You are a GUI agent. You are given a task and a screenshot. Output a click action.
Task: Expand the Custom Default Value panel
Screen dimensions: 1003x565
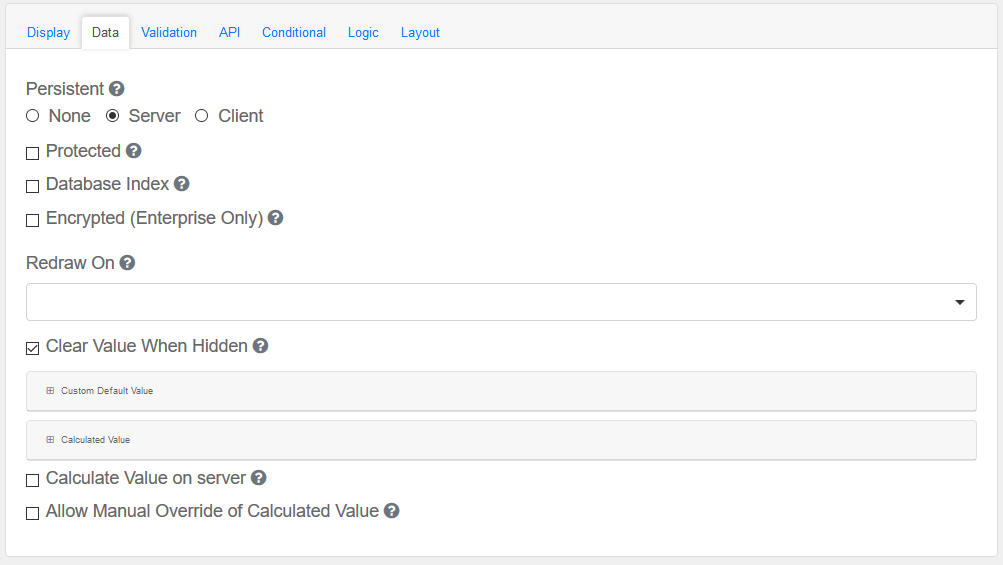pos(106,391)
